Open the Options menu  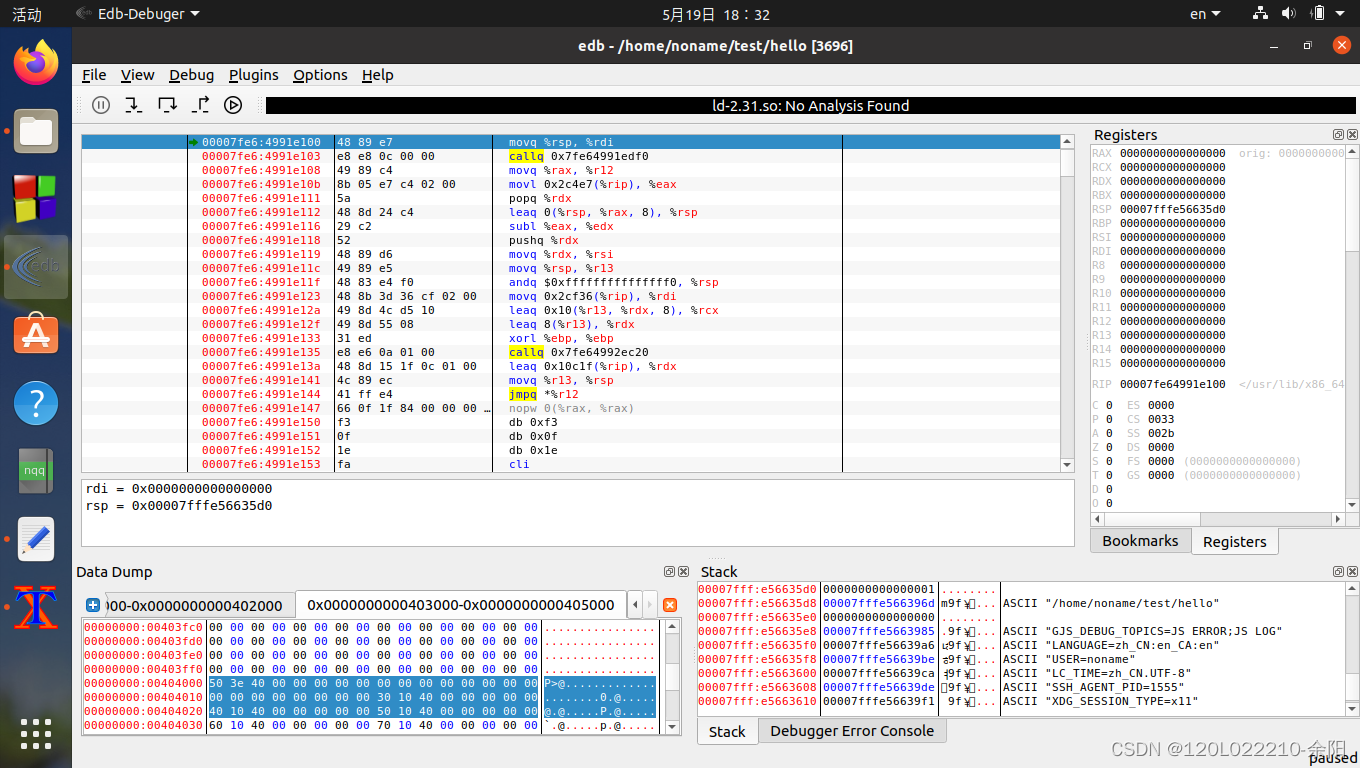[x=320, y=75]
